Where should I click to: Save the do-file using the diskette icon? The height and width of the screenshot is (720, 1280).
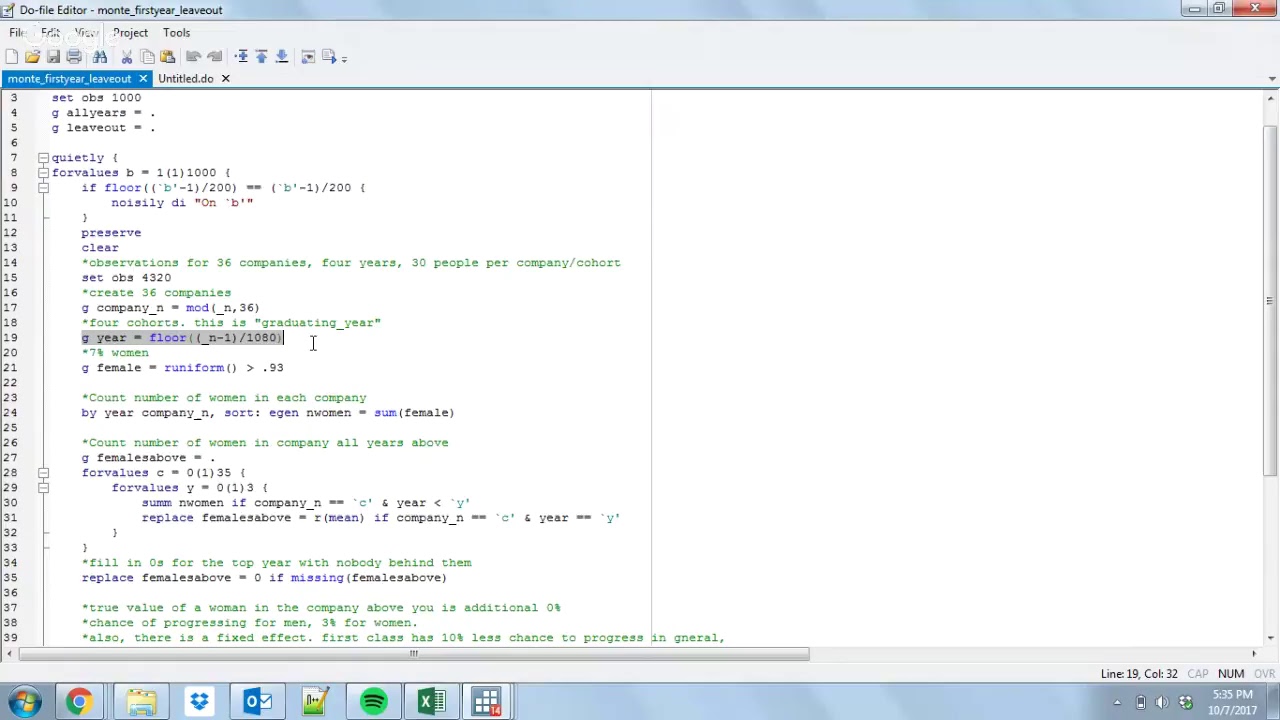pos(53,57)
